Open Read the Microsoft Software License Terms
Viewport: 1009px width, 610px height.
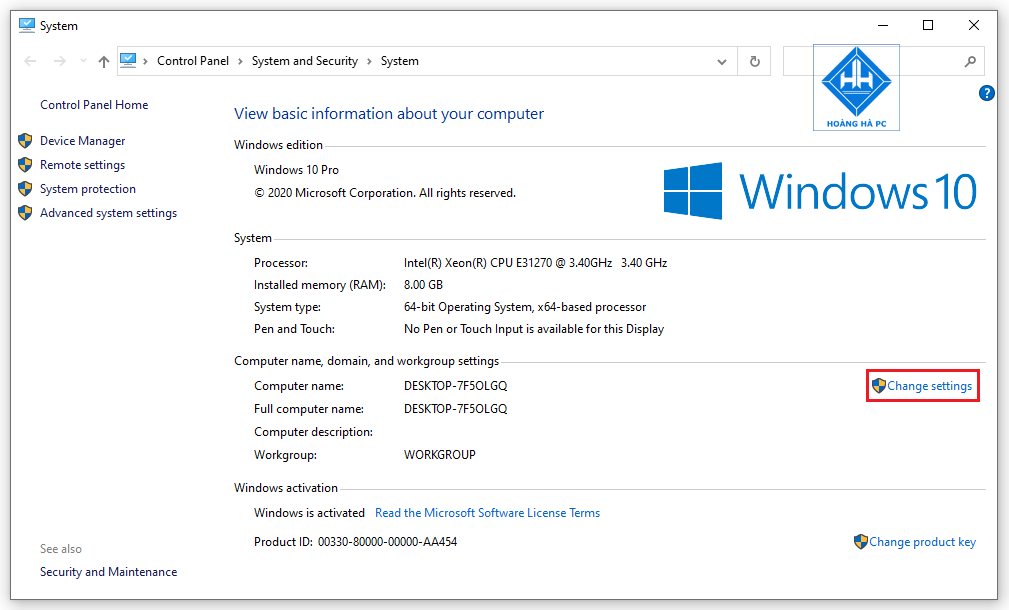(x=487, y=512)
